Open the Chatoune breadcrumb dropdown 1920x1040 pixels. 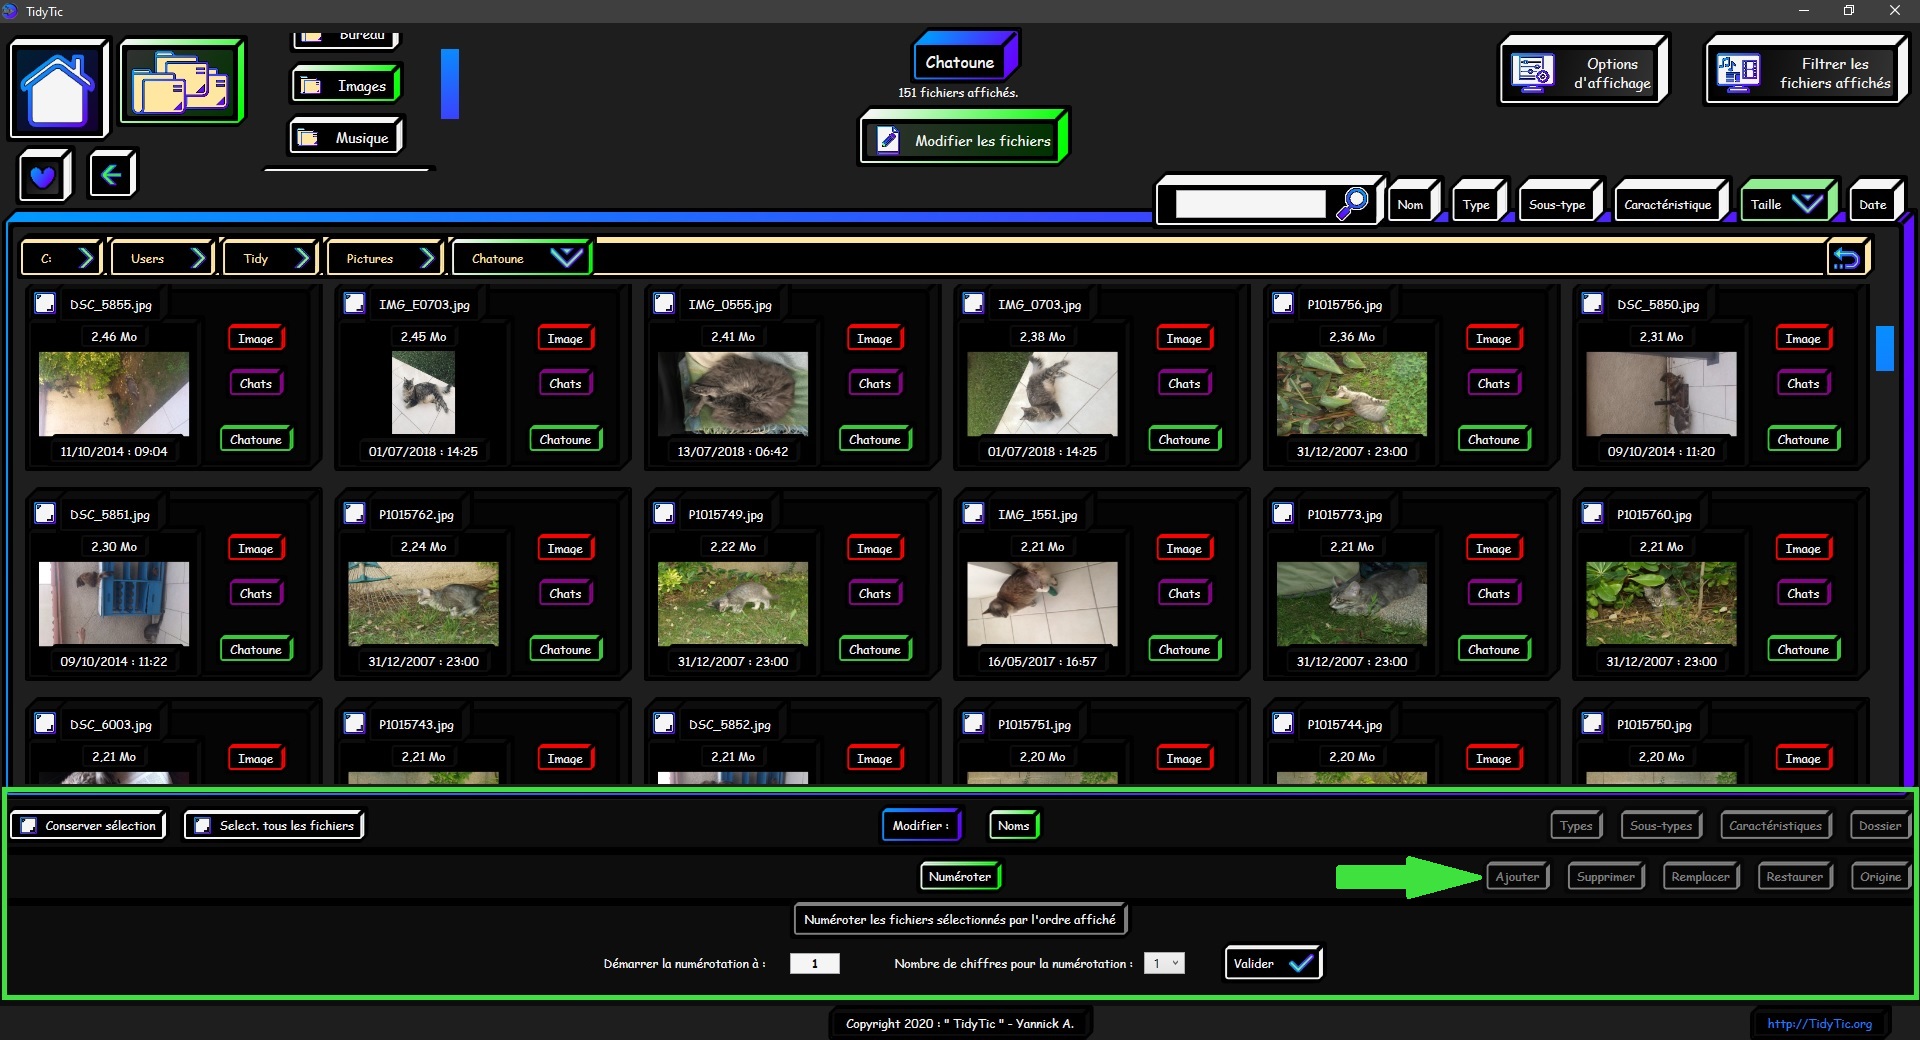pos(566,258)
